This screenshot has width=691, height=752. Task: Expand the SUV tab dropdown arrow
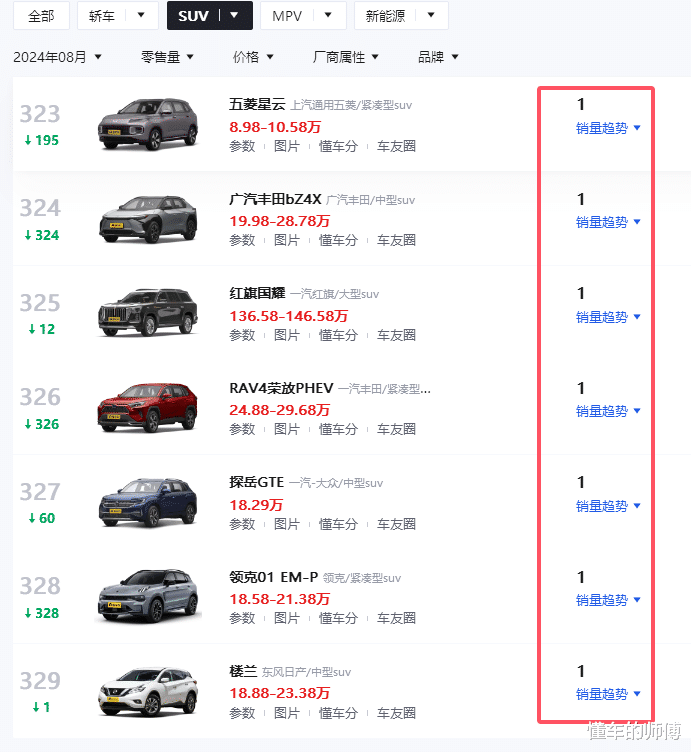click(234, 15)
